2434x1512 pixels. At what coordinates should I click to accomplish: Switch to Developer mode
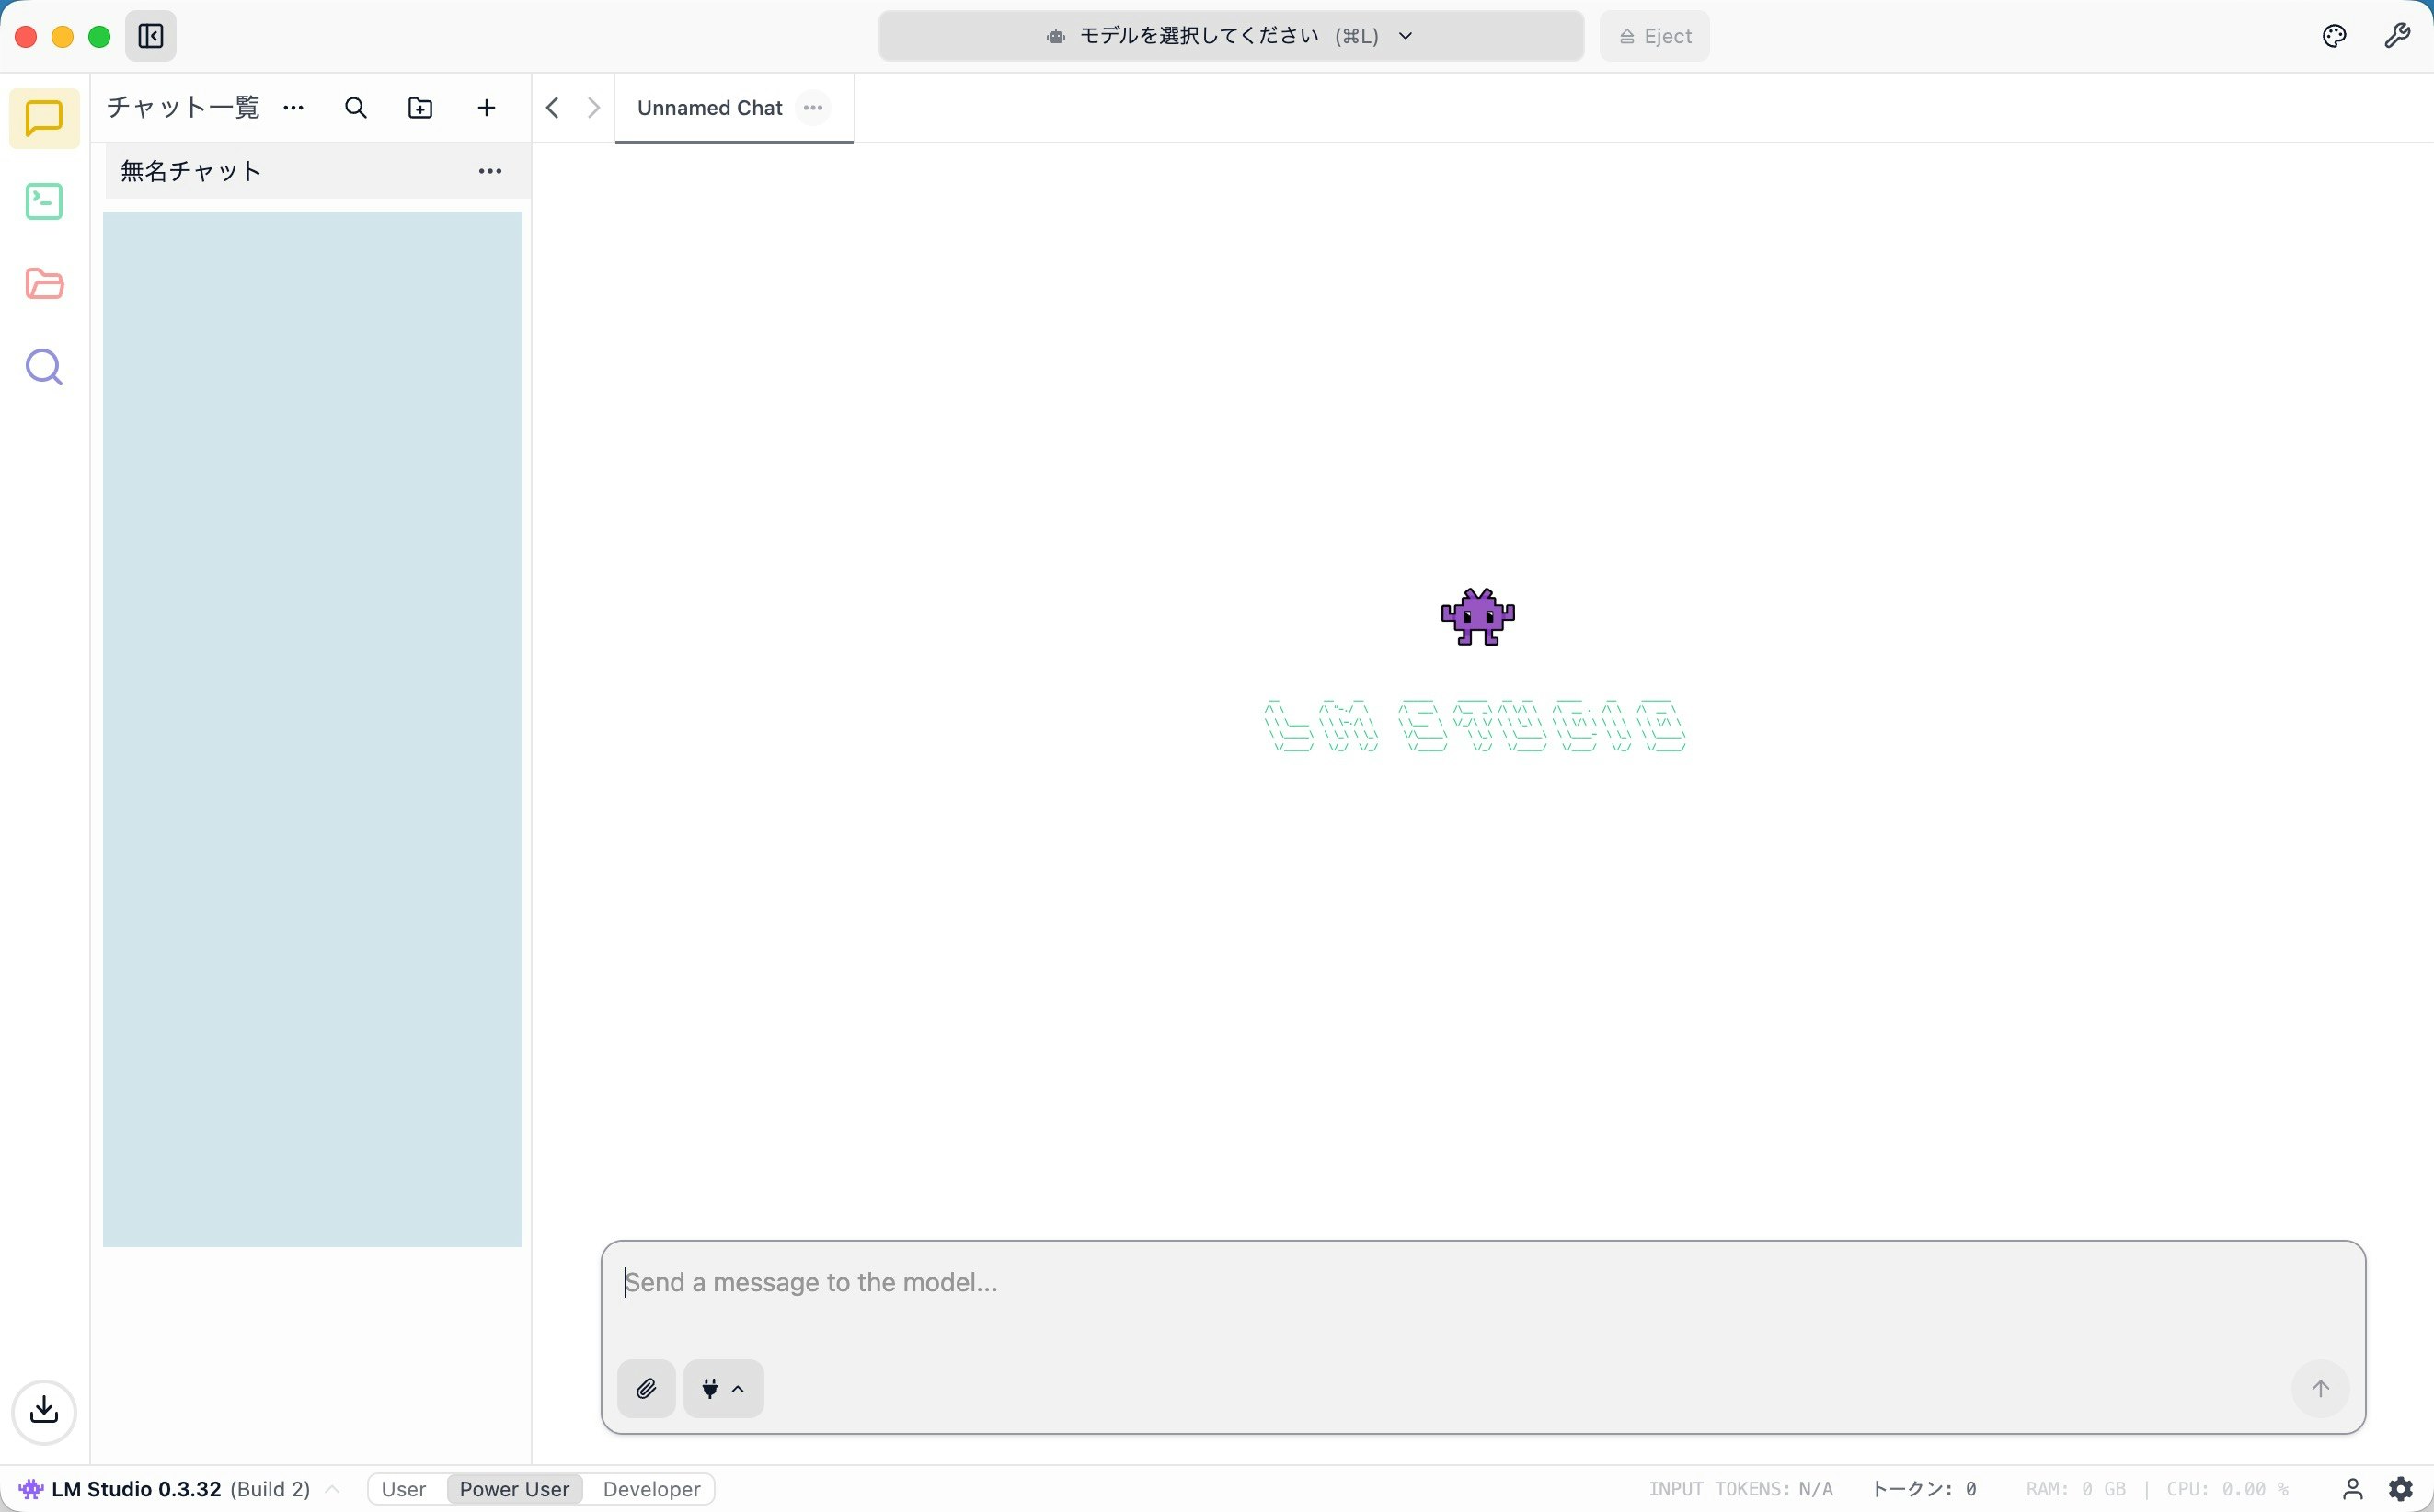coord(651,1489)
